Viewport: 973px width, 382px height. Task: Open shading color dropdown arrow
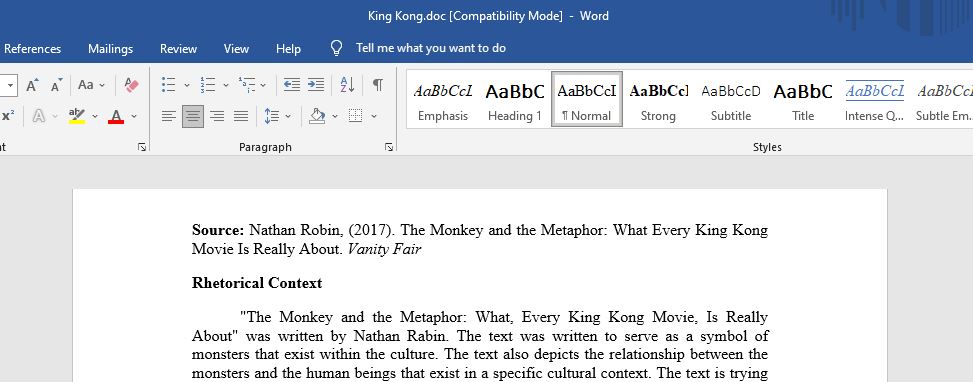pyautogui.click(x=335, y=116)
